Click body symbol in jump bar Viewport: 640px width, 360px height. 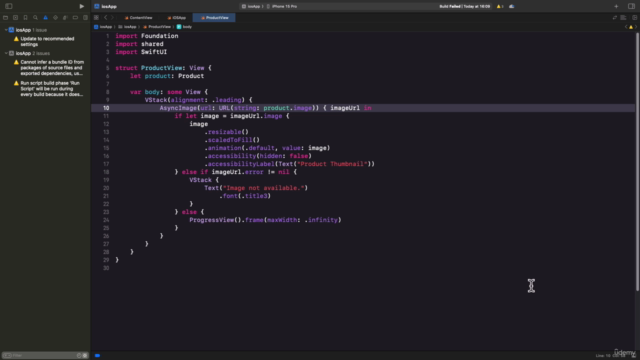click(x=184, y=27)
